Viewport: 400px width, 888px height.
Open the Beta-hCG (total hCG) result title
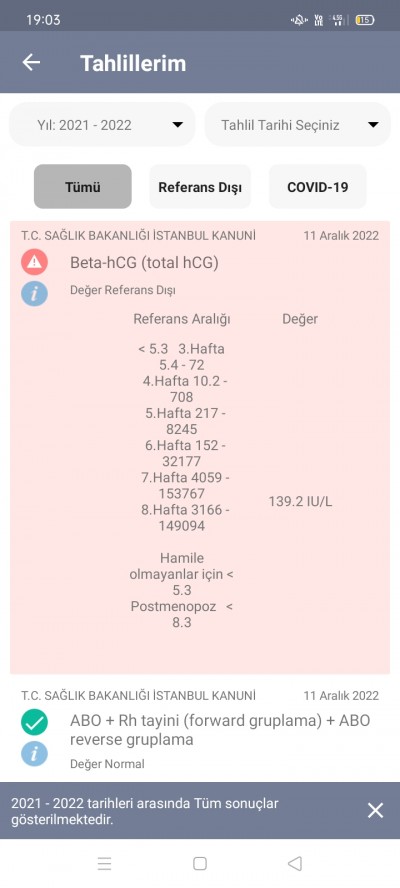pos(144,262)
